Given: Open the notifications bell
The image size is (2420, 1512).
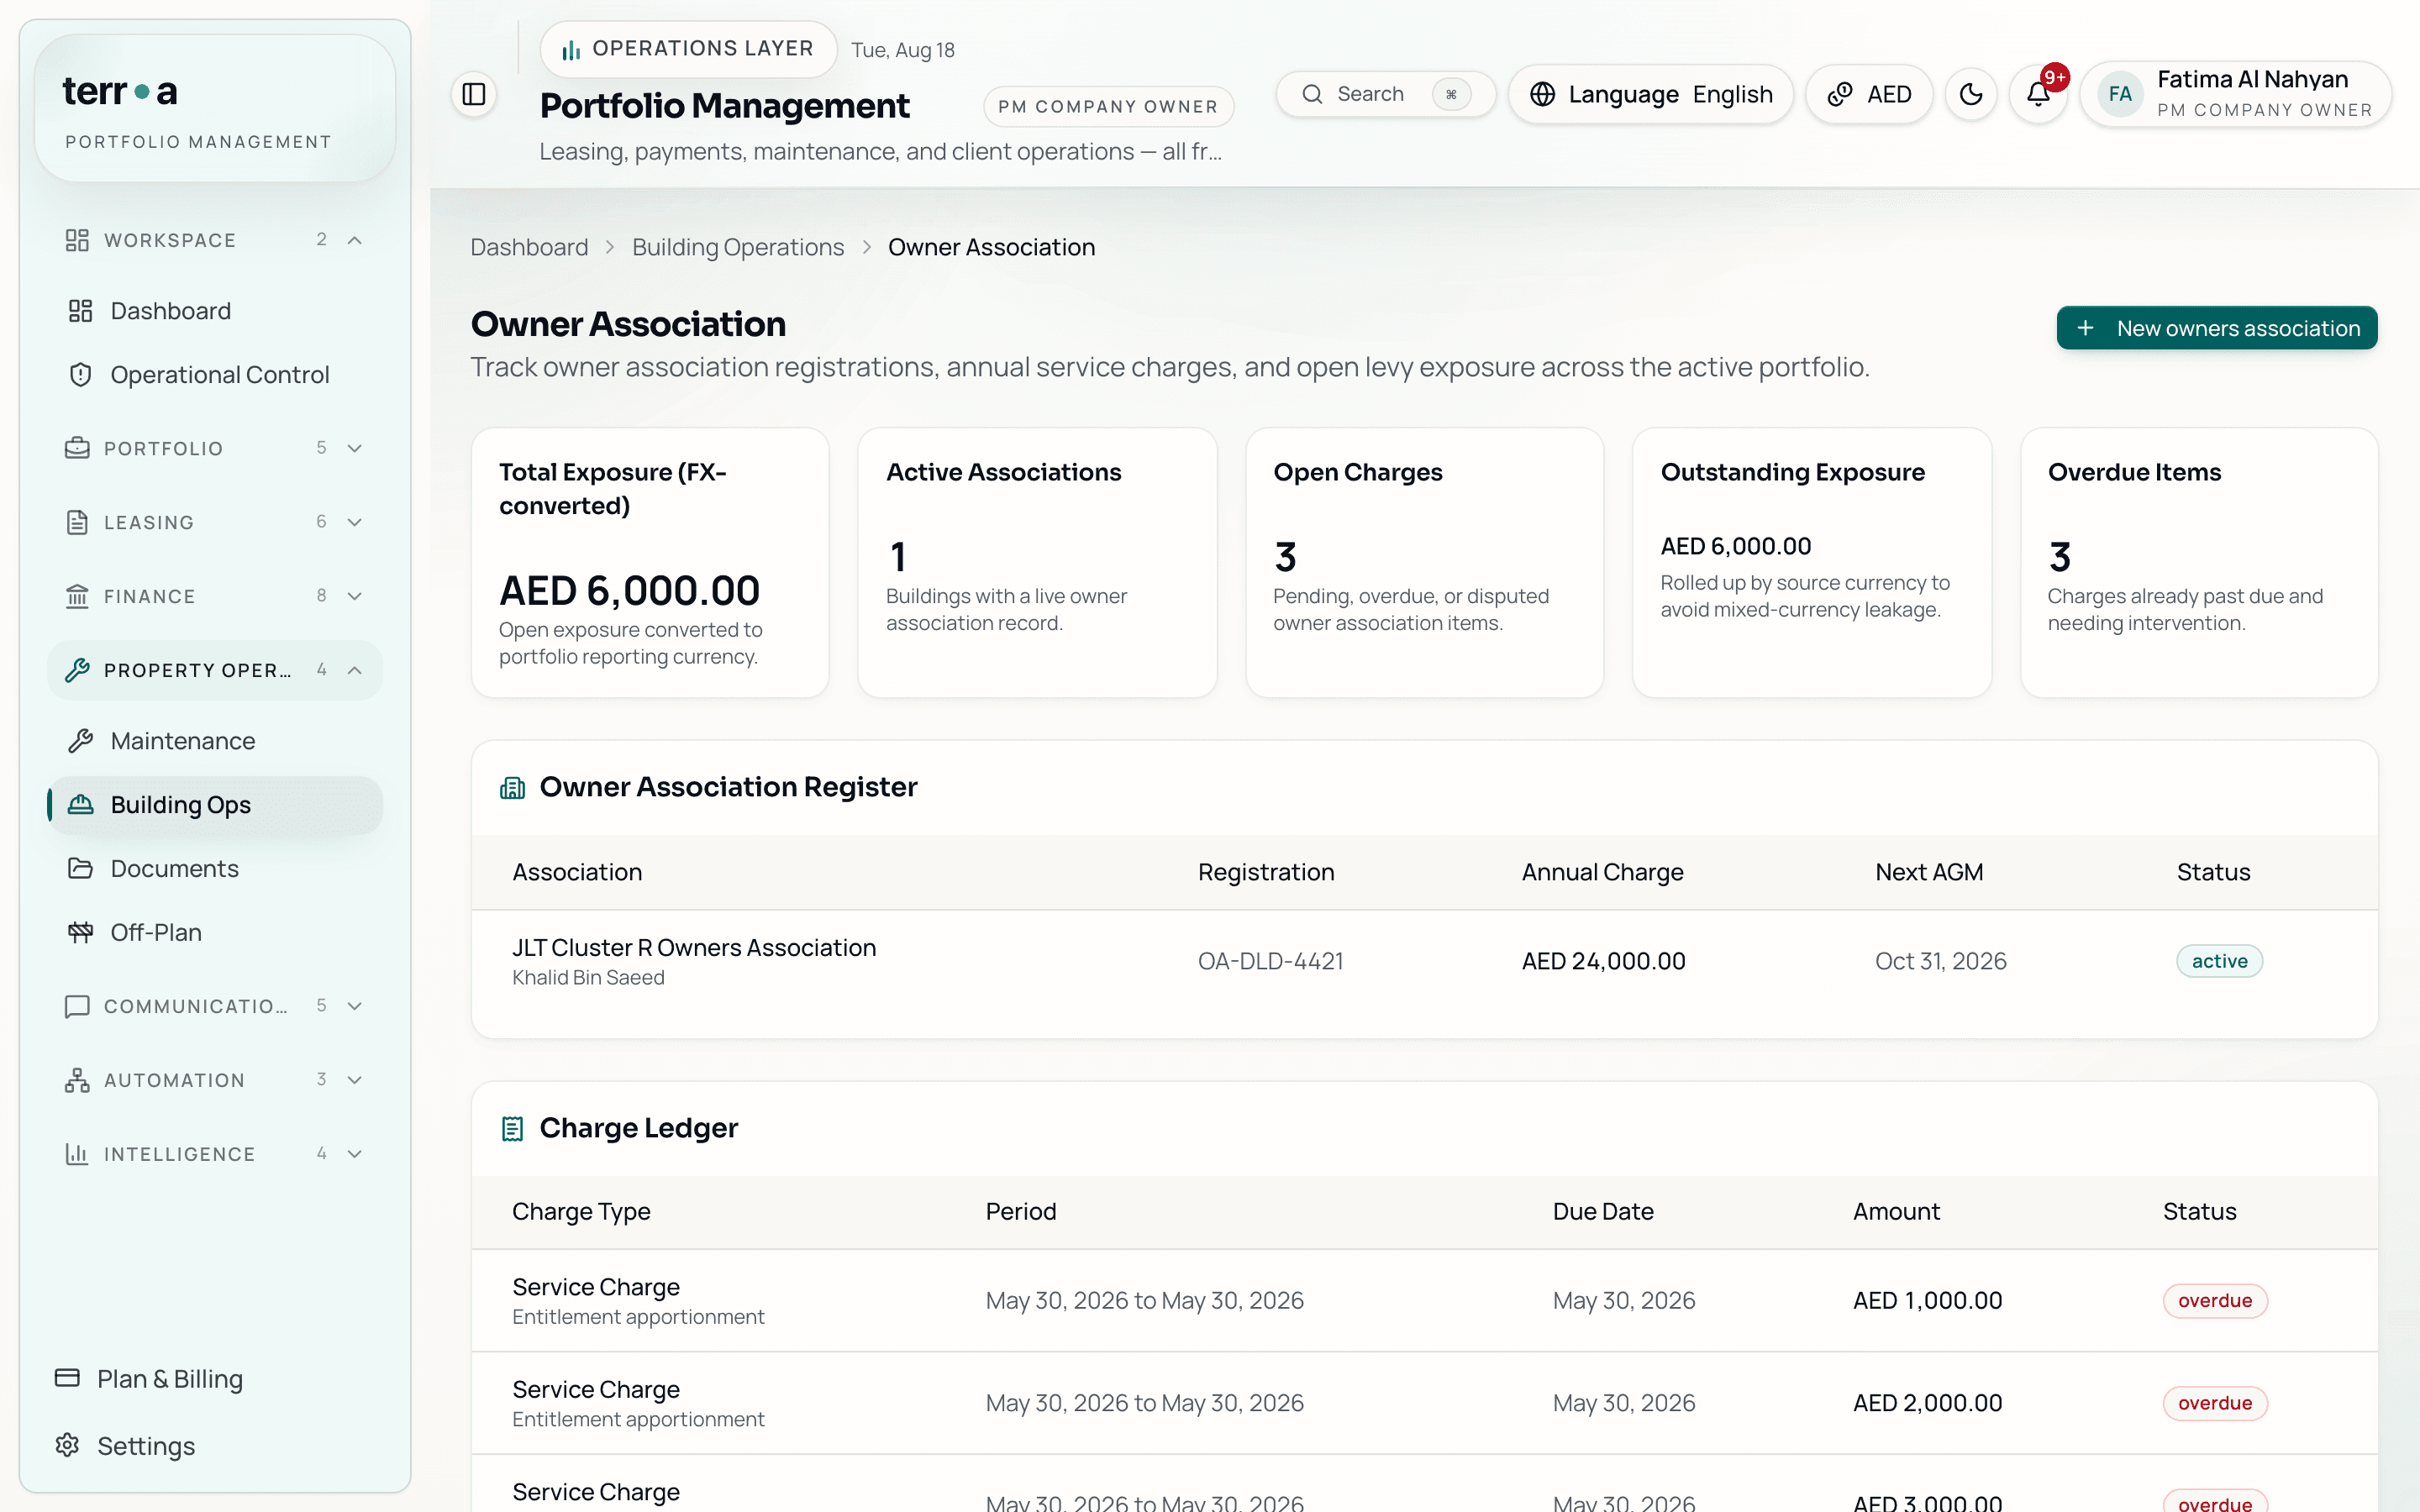Looking at the screenshot, I should point(2037,94).
